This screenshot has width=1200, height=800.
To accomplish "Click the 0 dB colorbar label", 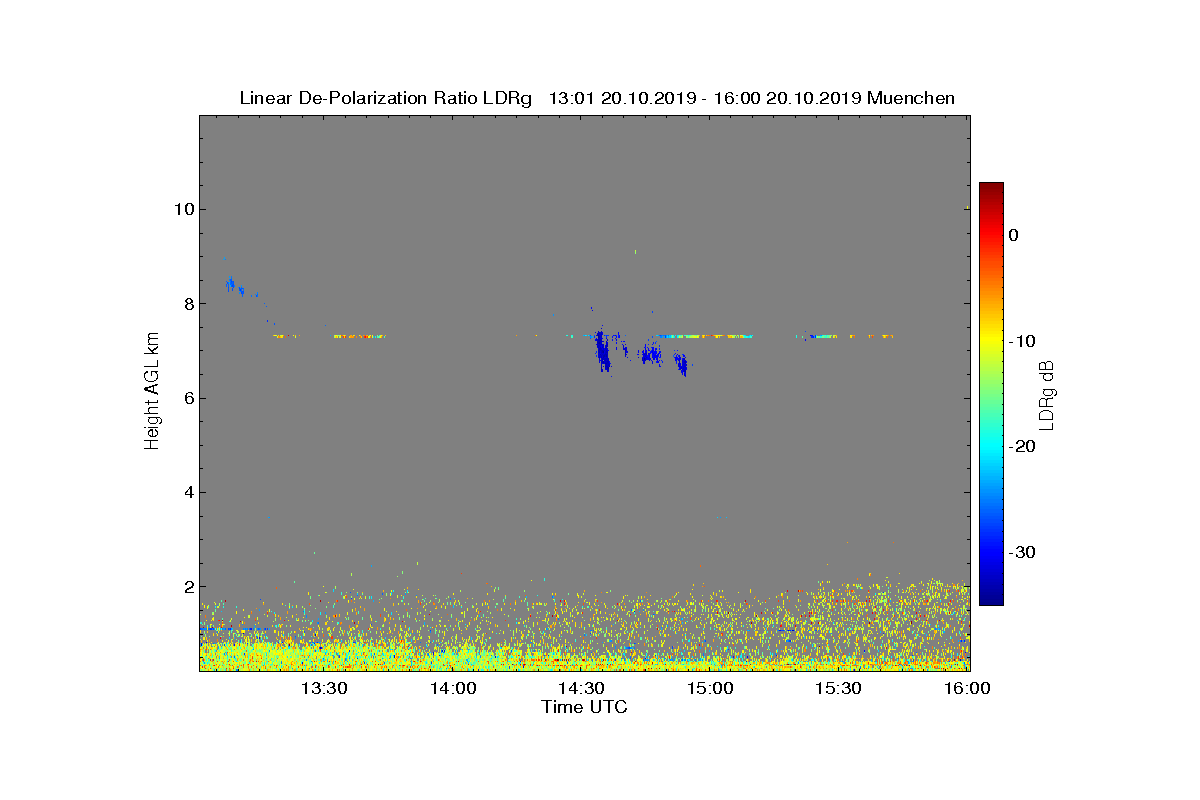I will pos(1013,235).
